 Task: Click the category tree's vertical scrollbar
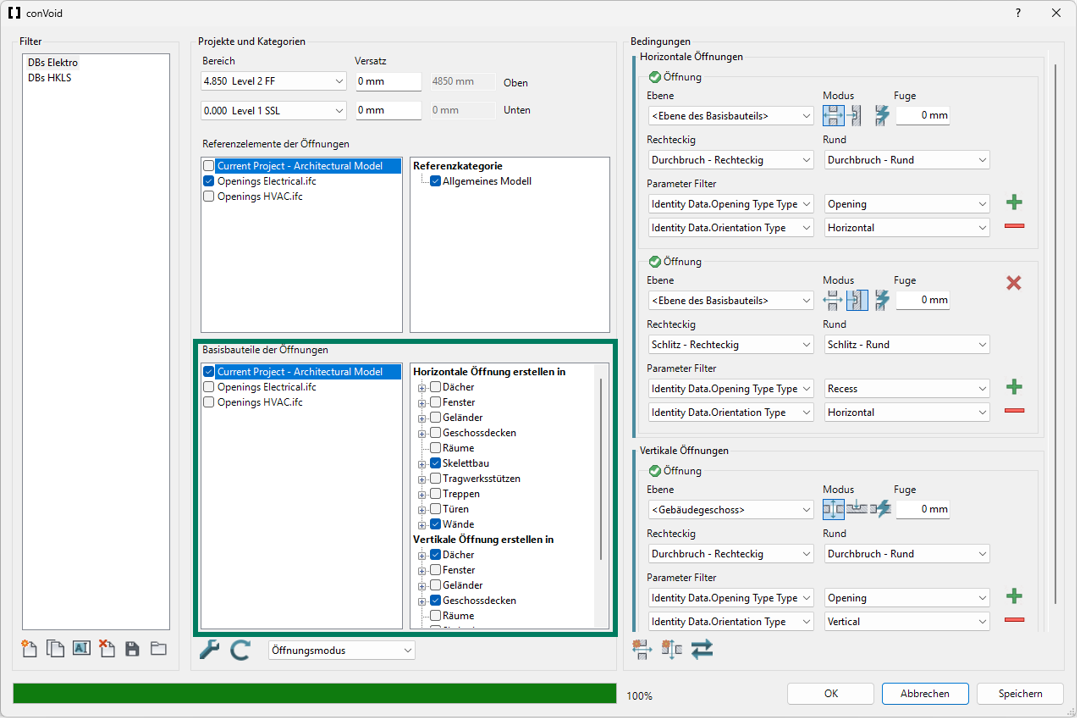coord(601,469)
